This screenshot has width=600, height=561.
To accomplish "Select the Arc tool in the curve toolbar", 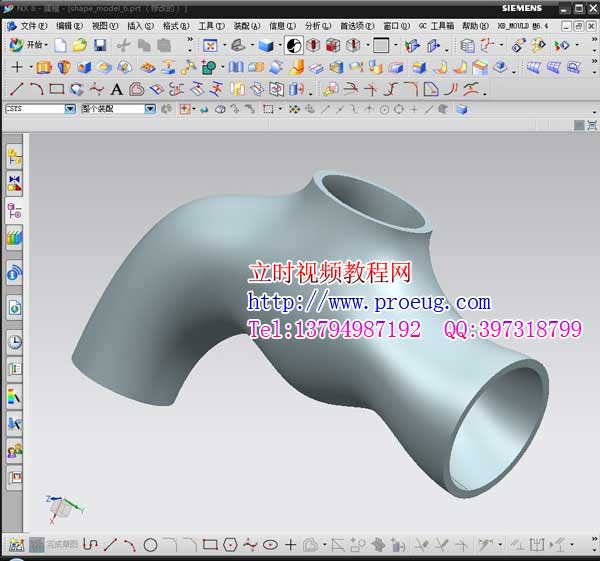I will pyautogui.click(x=36, y=90).
